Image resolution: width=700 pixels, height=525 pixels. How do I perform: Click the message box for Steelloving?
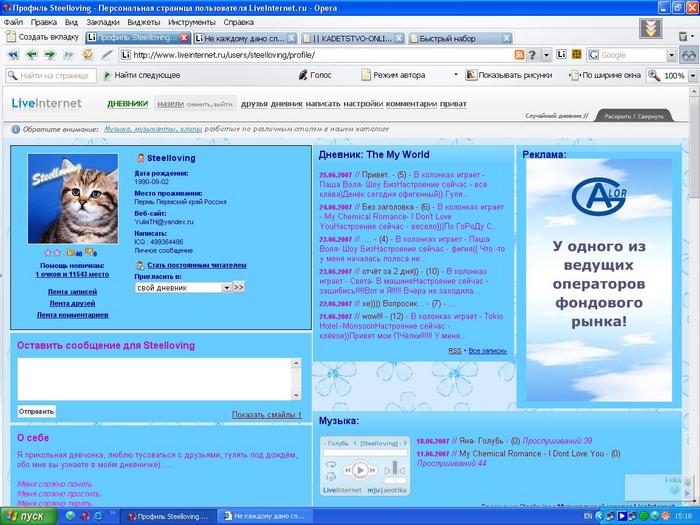pos(154,379)
